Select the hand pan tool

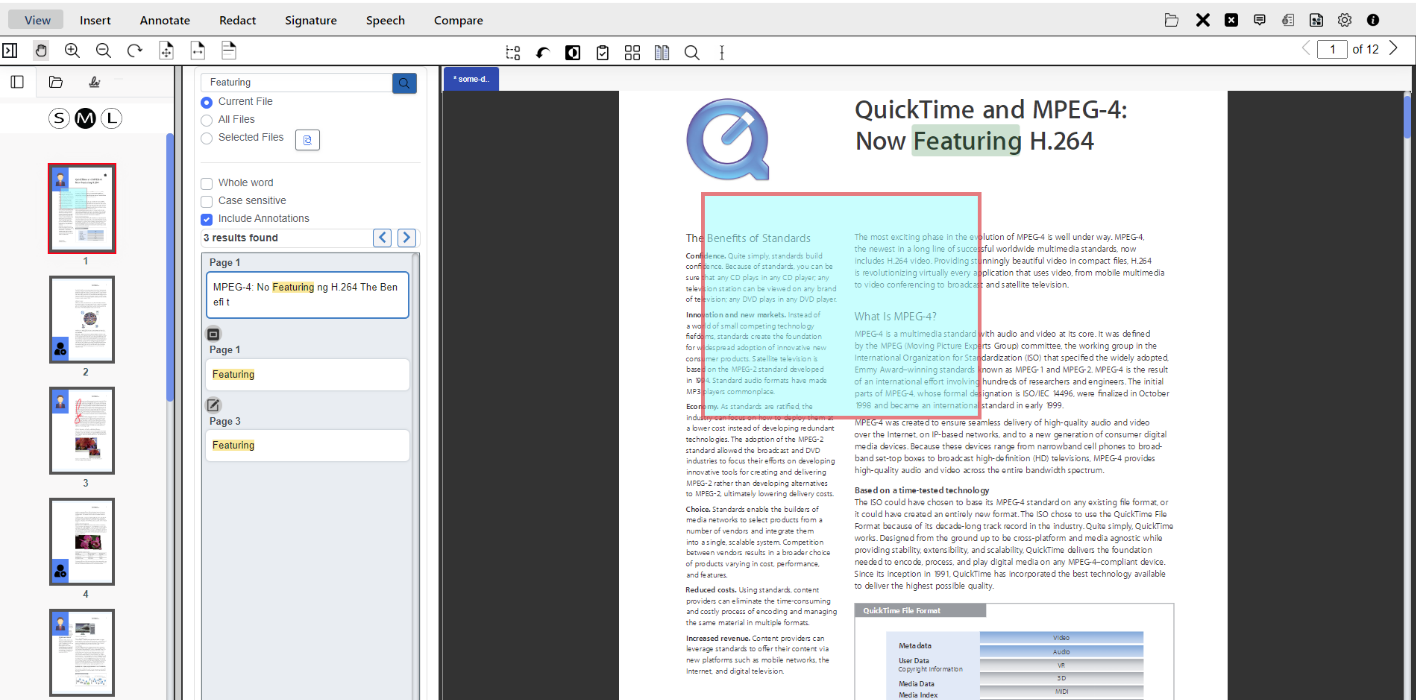[41, 50]
